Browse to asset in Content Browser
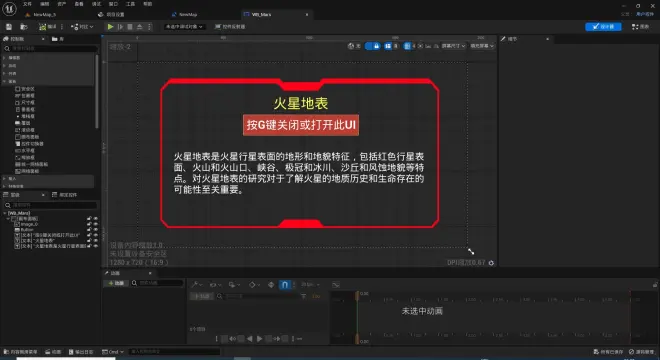Image resolution: width=660 pixels, height=360 pixels. click(24, 27)
